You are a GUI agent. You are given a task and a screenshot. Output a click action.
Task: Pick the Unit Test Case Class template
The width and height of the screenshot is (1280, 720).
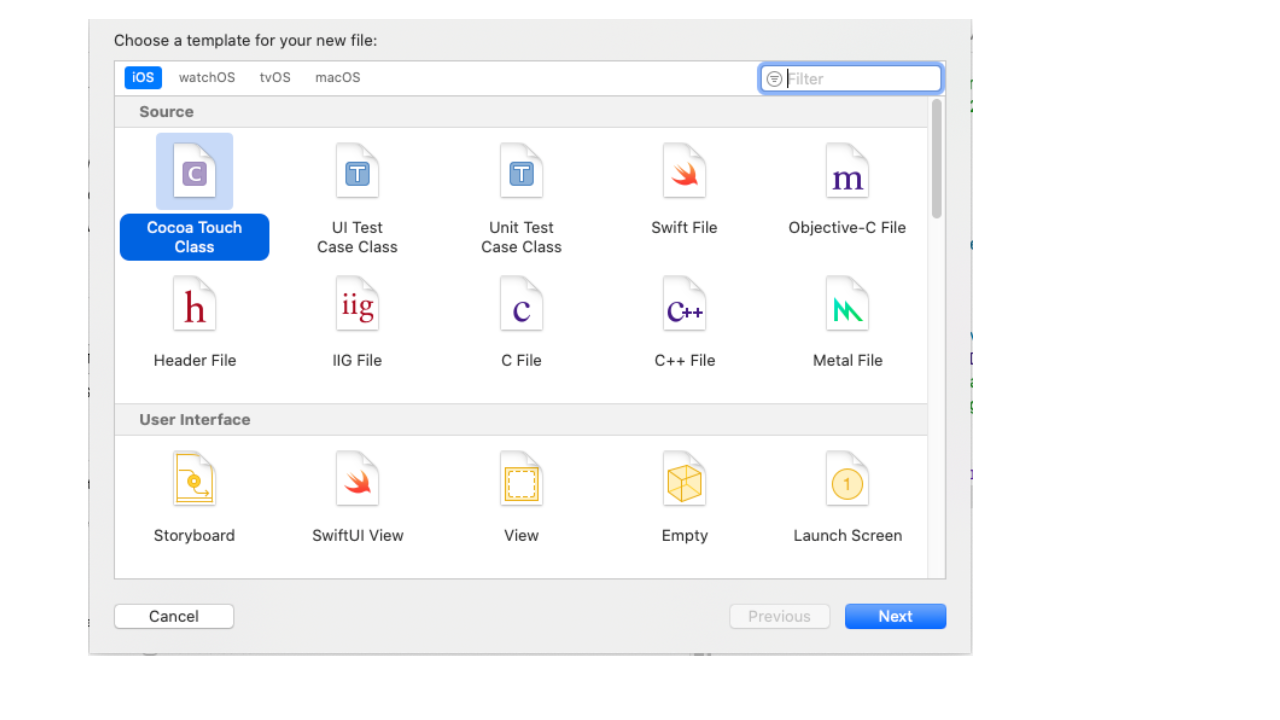pos(521,172)
